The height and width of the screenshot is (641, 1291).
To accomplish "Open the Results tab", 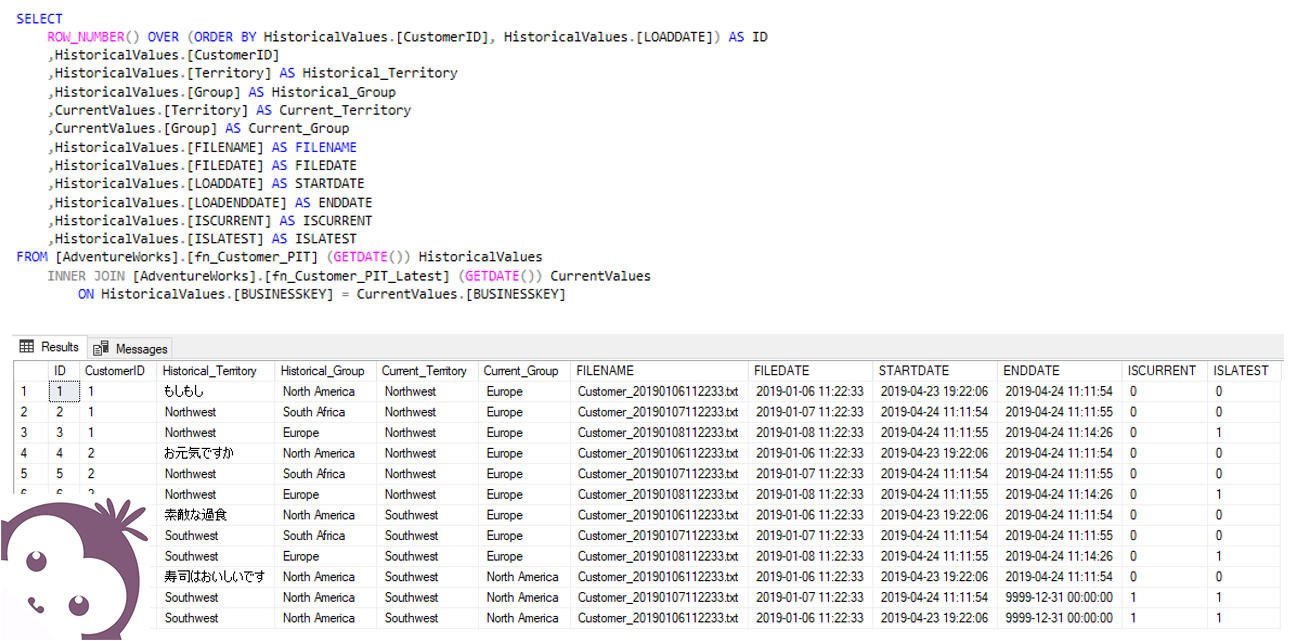I will (x=49, y=347).
